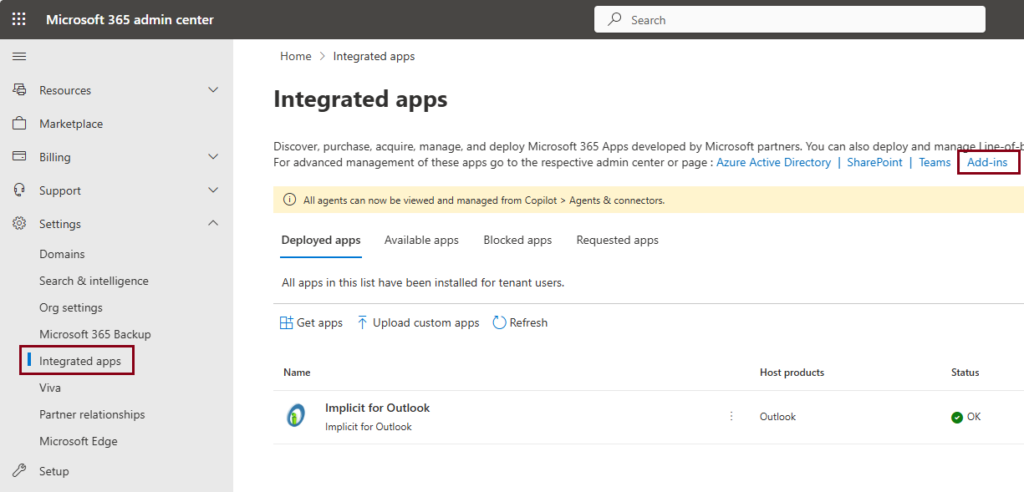This screenshot has height=492, width=1024.
Task: Open Viva settings
Action: [x=50, y=388]
